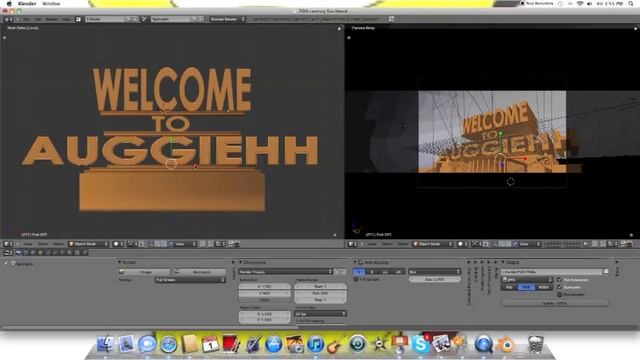Viewport: 640px width, 360px height.
Task: Click the scene browse icon beside the scene name field
Action: pyautogui.click(x=144, y=19)
